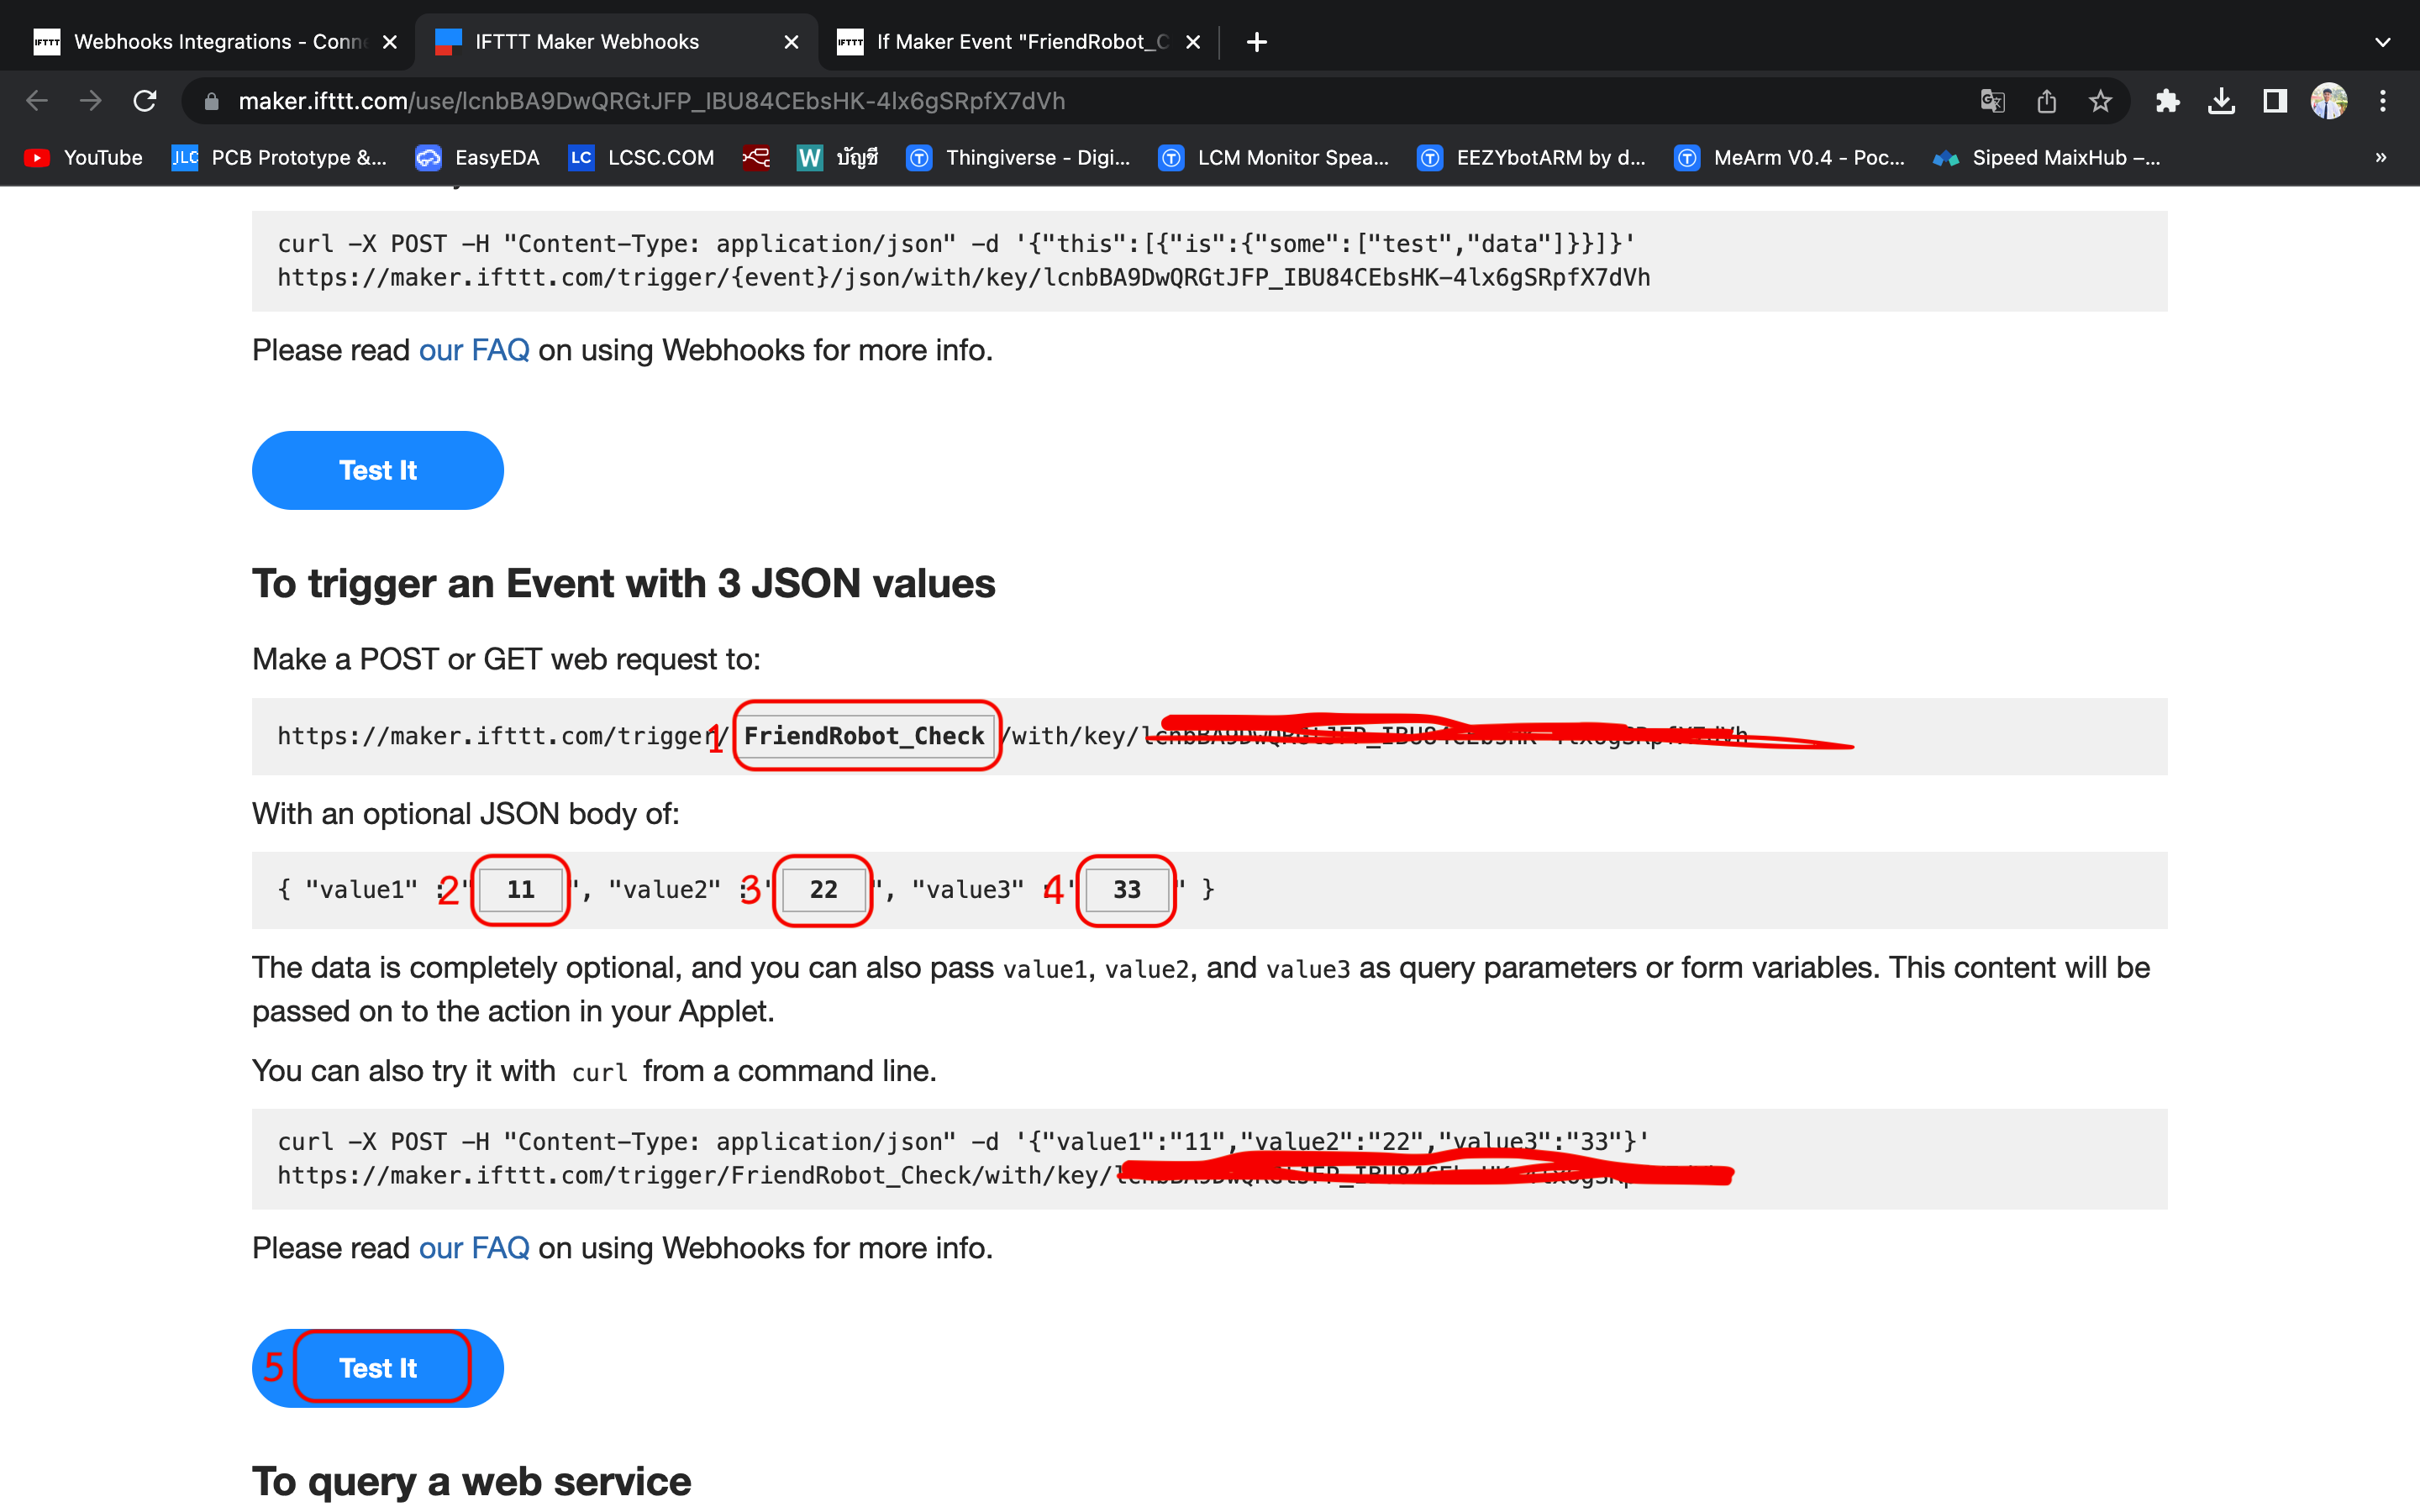This screenshot has height=1512, width=2420.
Task: Click the share page icon
Action: (x=2046, y=101)
